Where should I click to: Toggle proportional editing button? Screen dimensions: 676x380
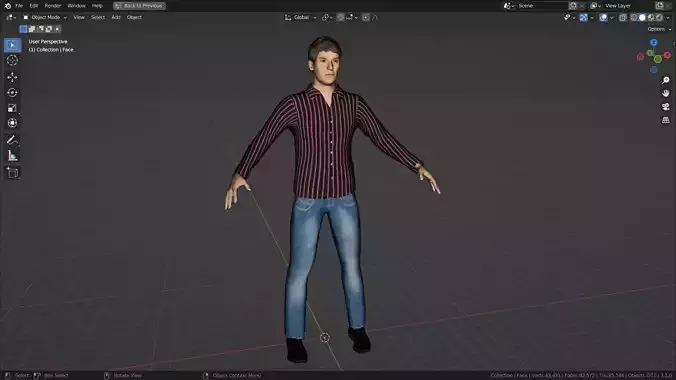366,17
